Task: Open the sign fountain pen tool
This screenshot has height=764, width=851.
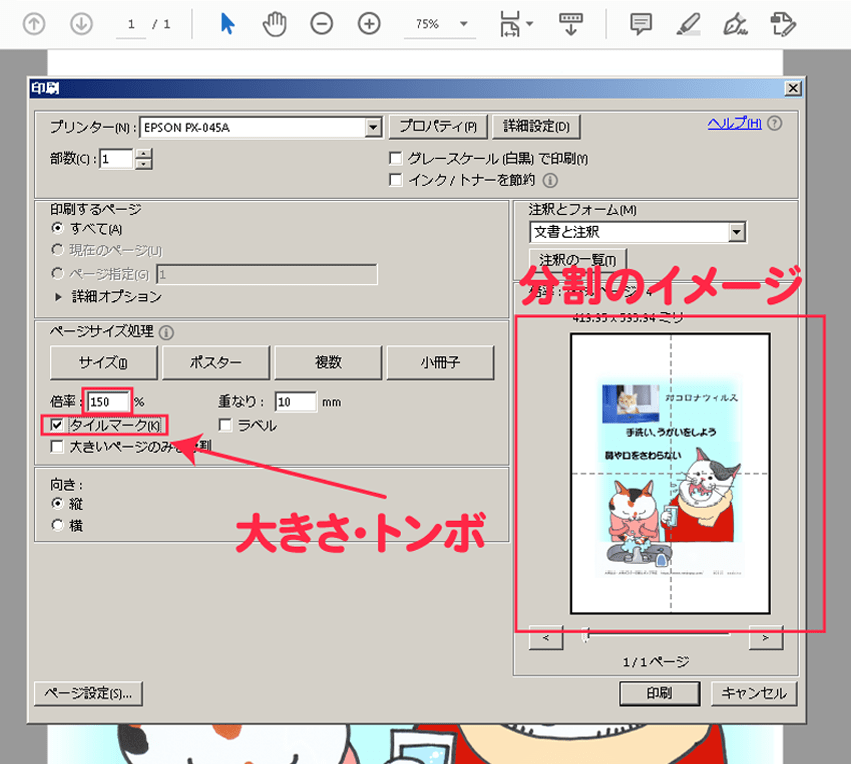Action: (x=735, y=24)
